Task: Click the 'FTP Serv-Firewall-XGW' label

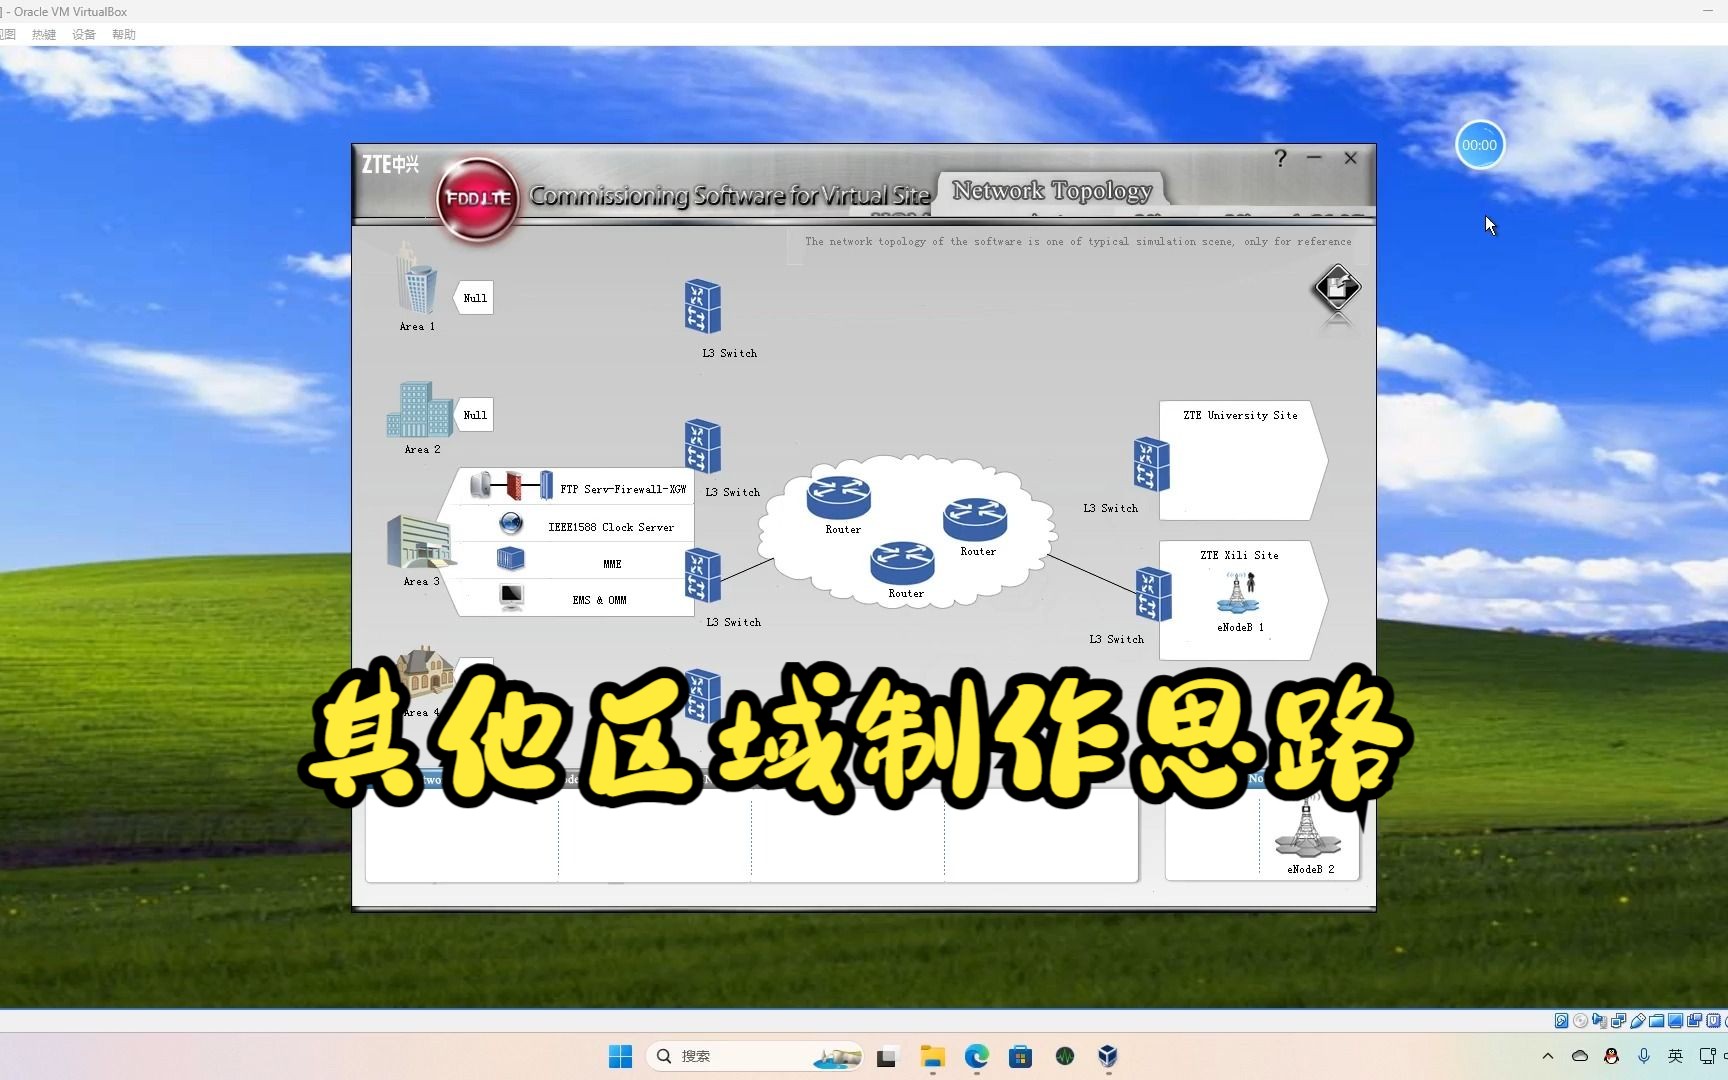Action: [623, 489]
